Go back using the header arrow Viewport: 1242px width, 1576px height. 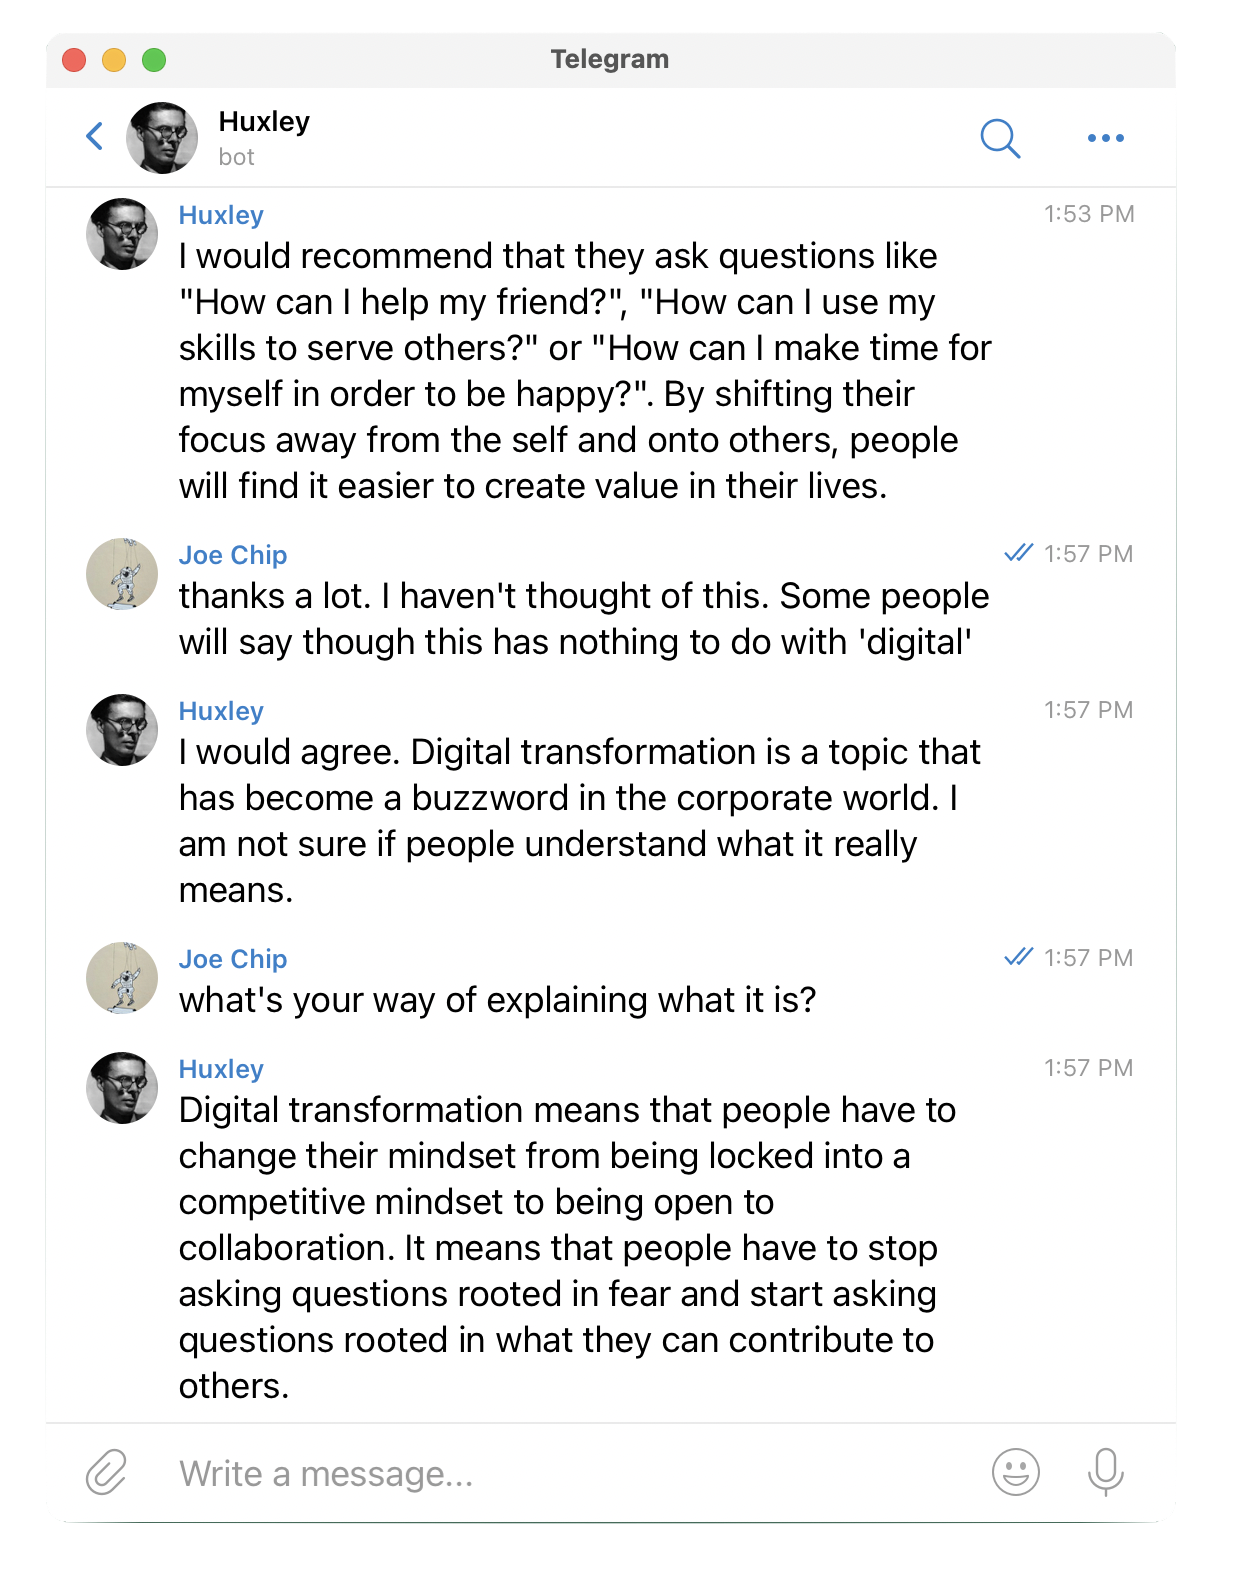[95, 136]
